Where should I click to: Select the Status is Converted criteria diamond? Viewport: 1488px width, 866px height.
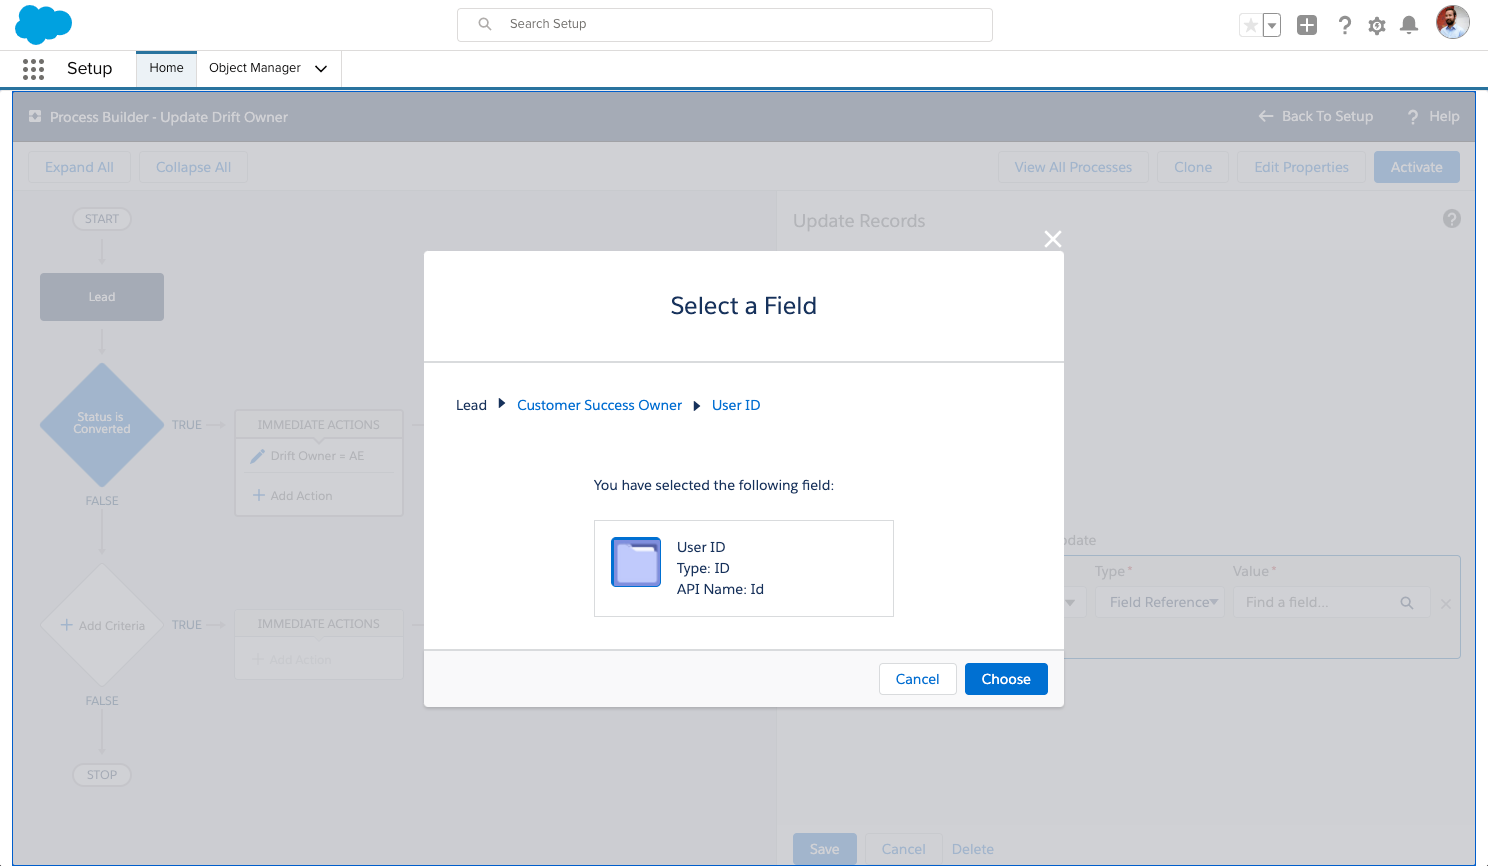[102, 424]
